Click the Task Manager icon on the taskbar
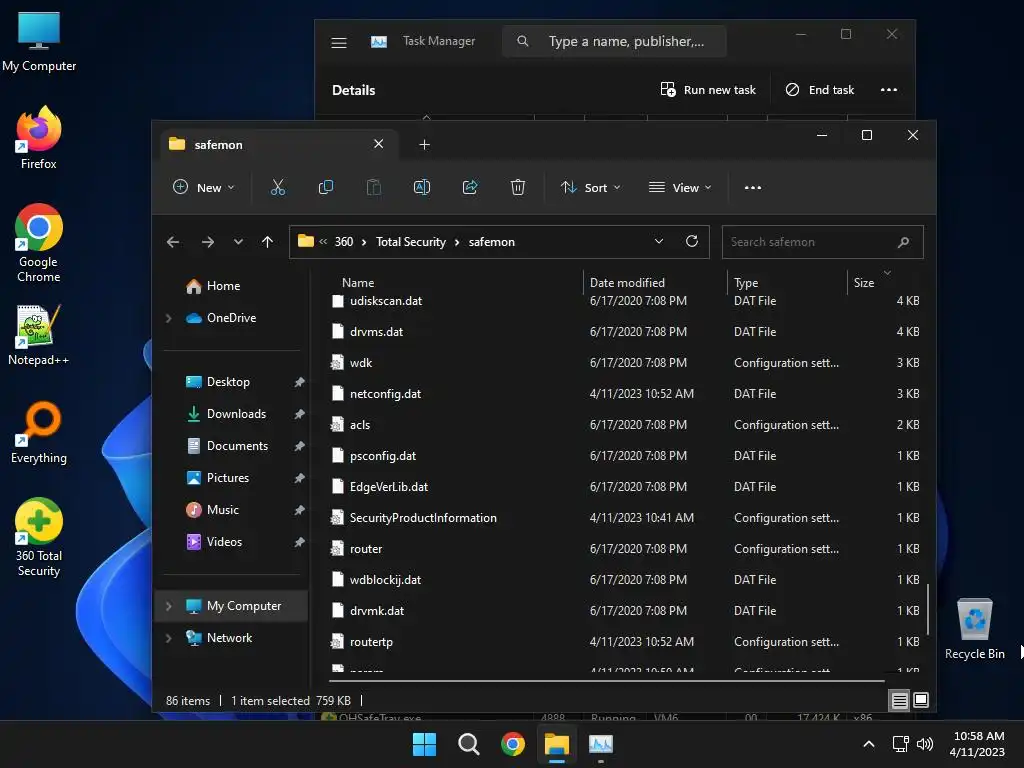The width and height of the screenshot is (1024, 768). tap(601, 744)
